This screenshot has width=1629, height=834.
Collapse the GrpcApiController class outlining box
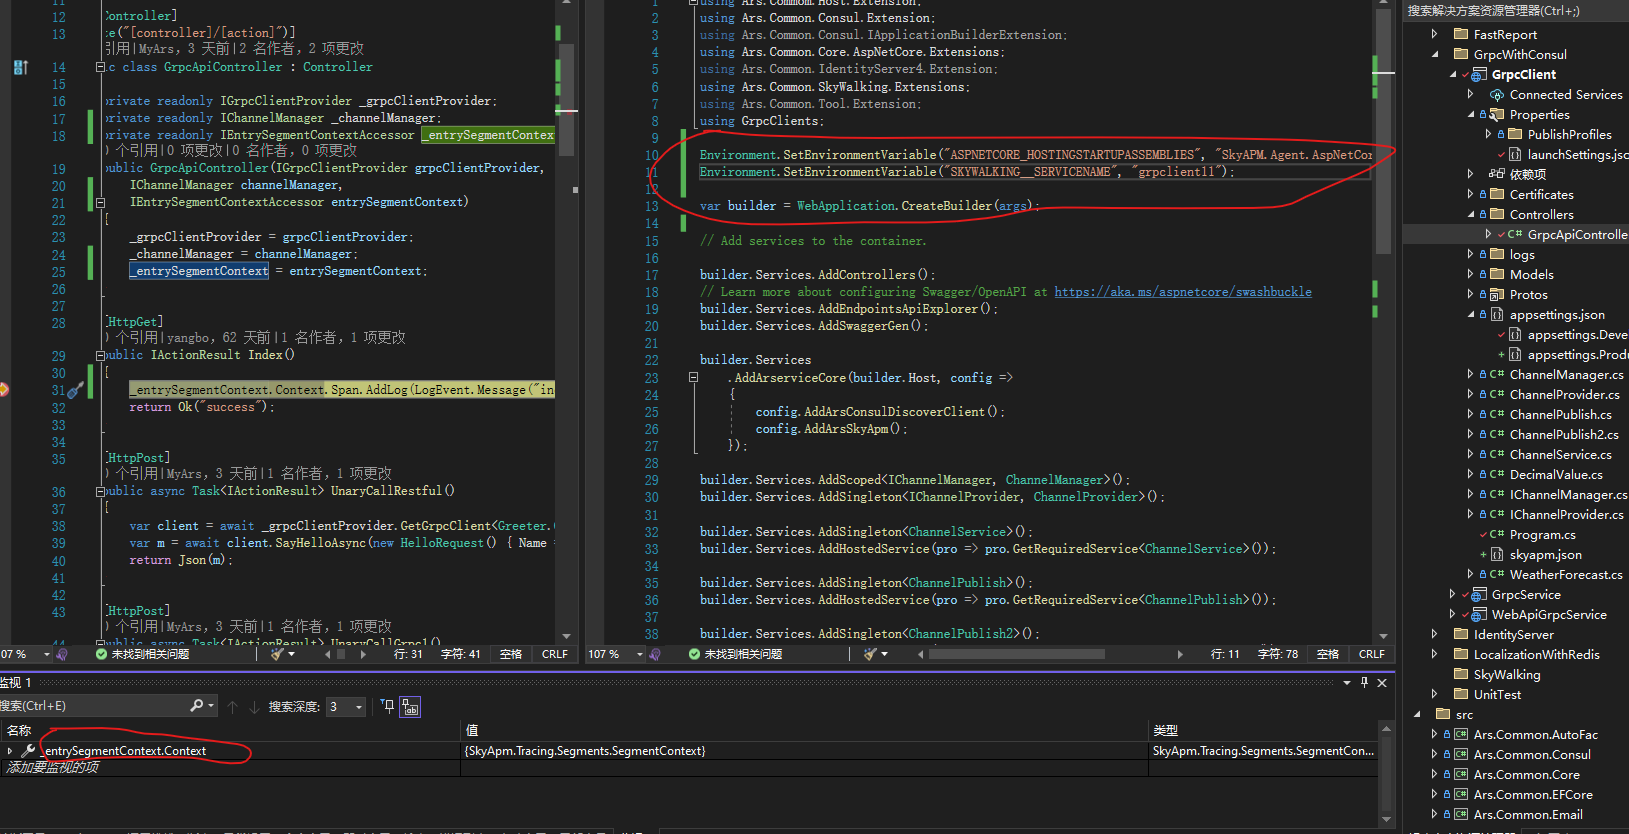[100, 67]
